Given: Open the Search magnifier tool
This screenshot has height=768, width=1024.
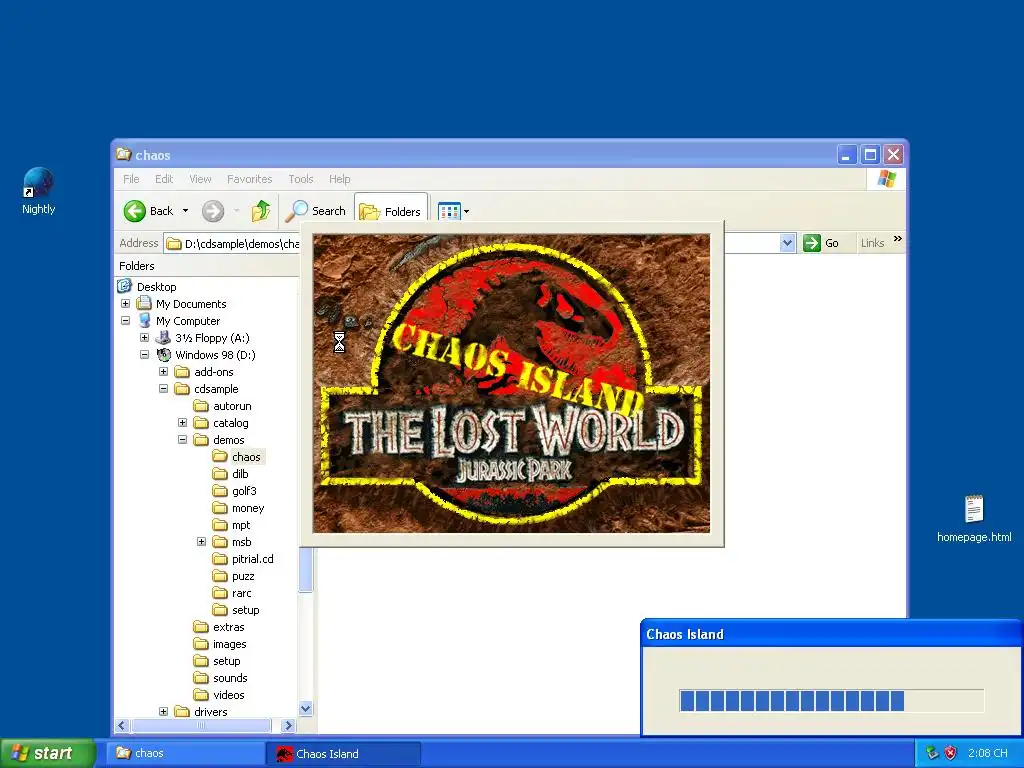Looking at the screenshot, I should (x=317, y=211).
